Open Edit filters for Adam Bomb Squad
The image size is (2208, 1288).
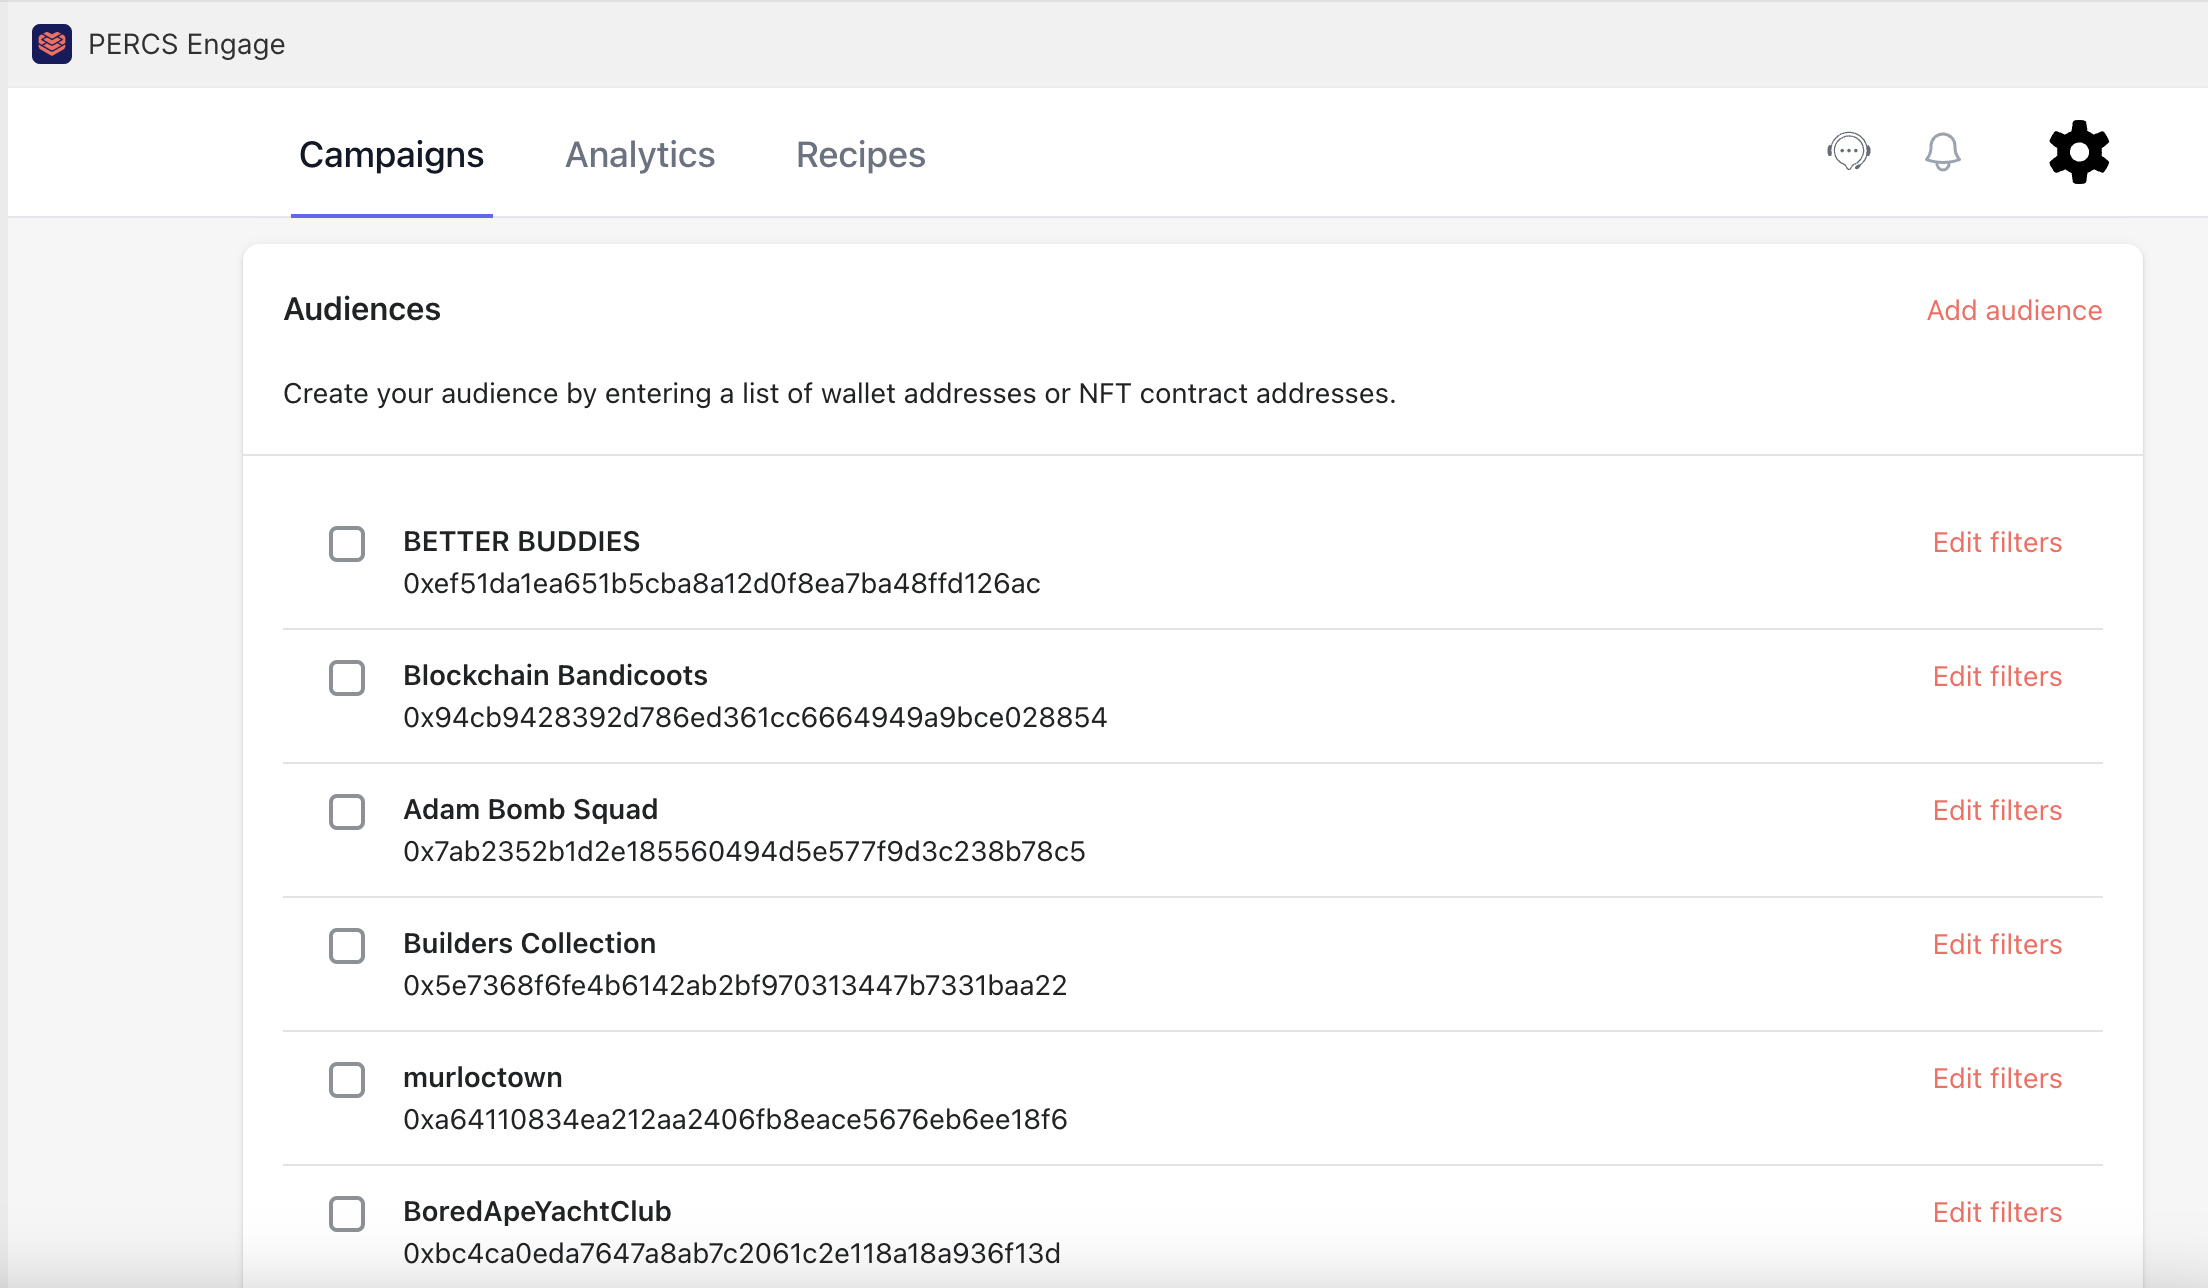(1997, 810)
